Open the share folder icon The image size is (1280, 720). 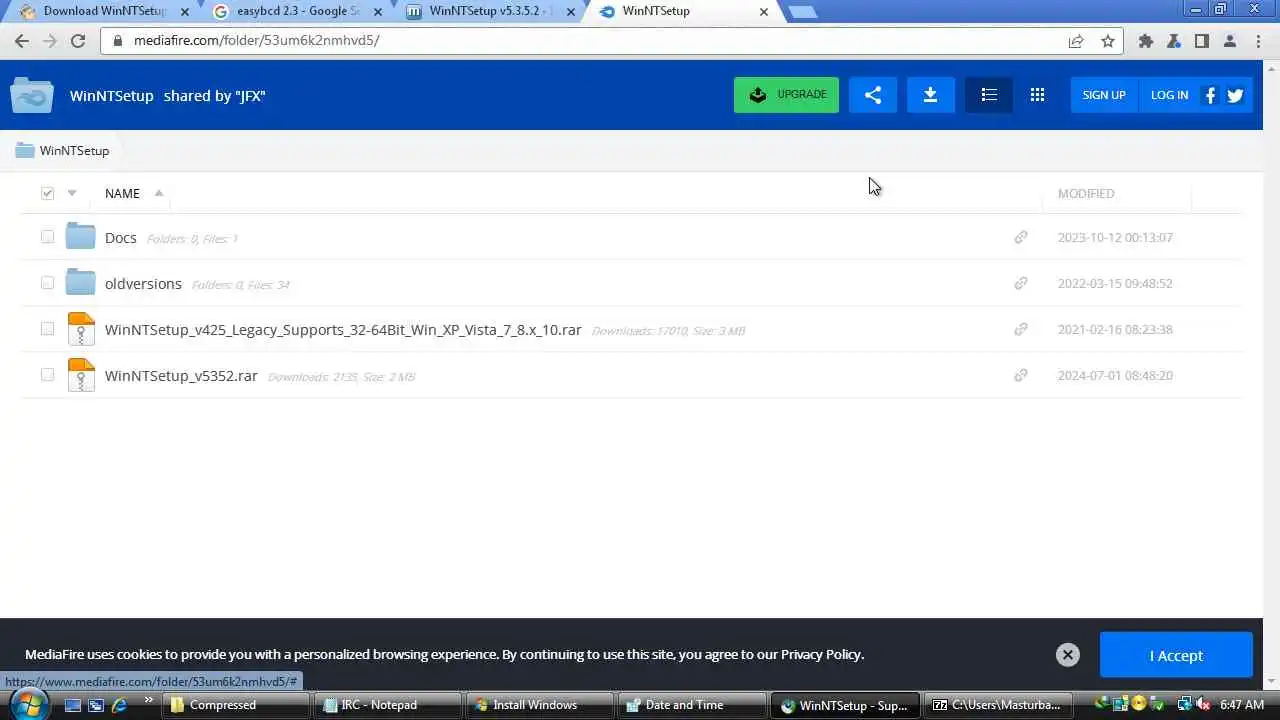873,95
